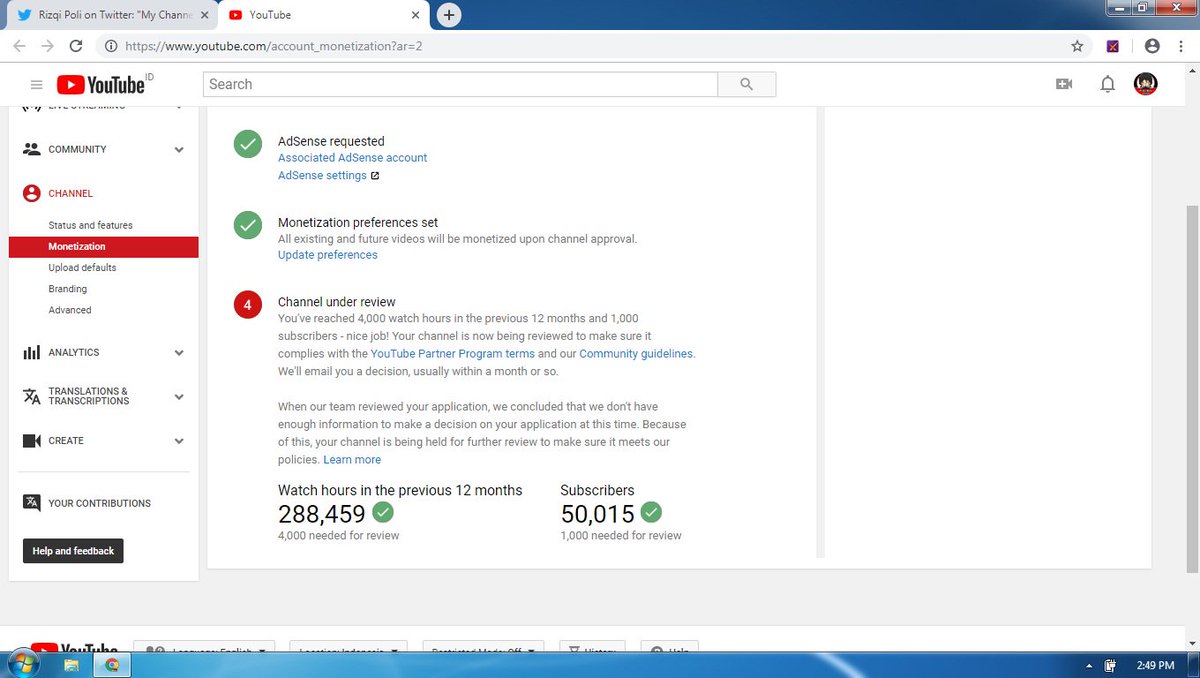Open the notifications bell

1107,85
